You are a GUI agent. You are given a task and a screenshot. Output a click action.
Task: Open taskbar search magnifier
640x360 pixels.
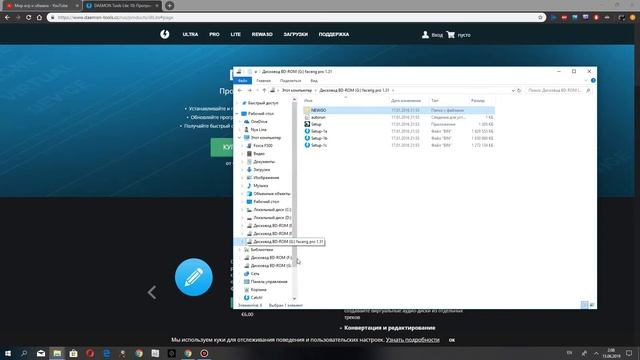[x=24, y=353]
